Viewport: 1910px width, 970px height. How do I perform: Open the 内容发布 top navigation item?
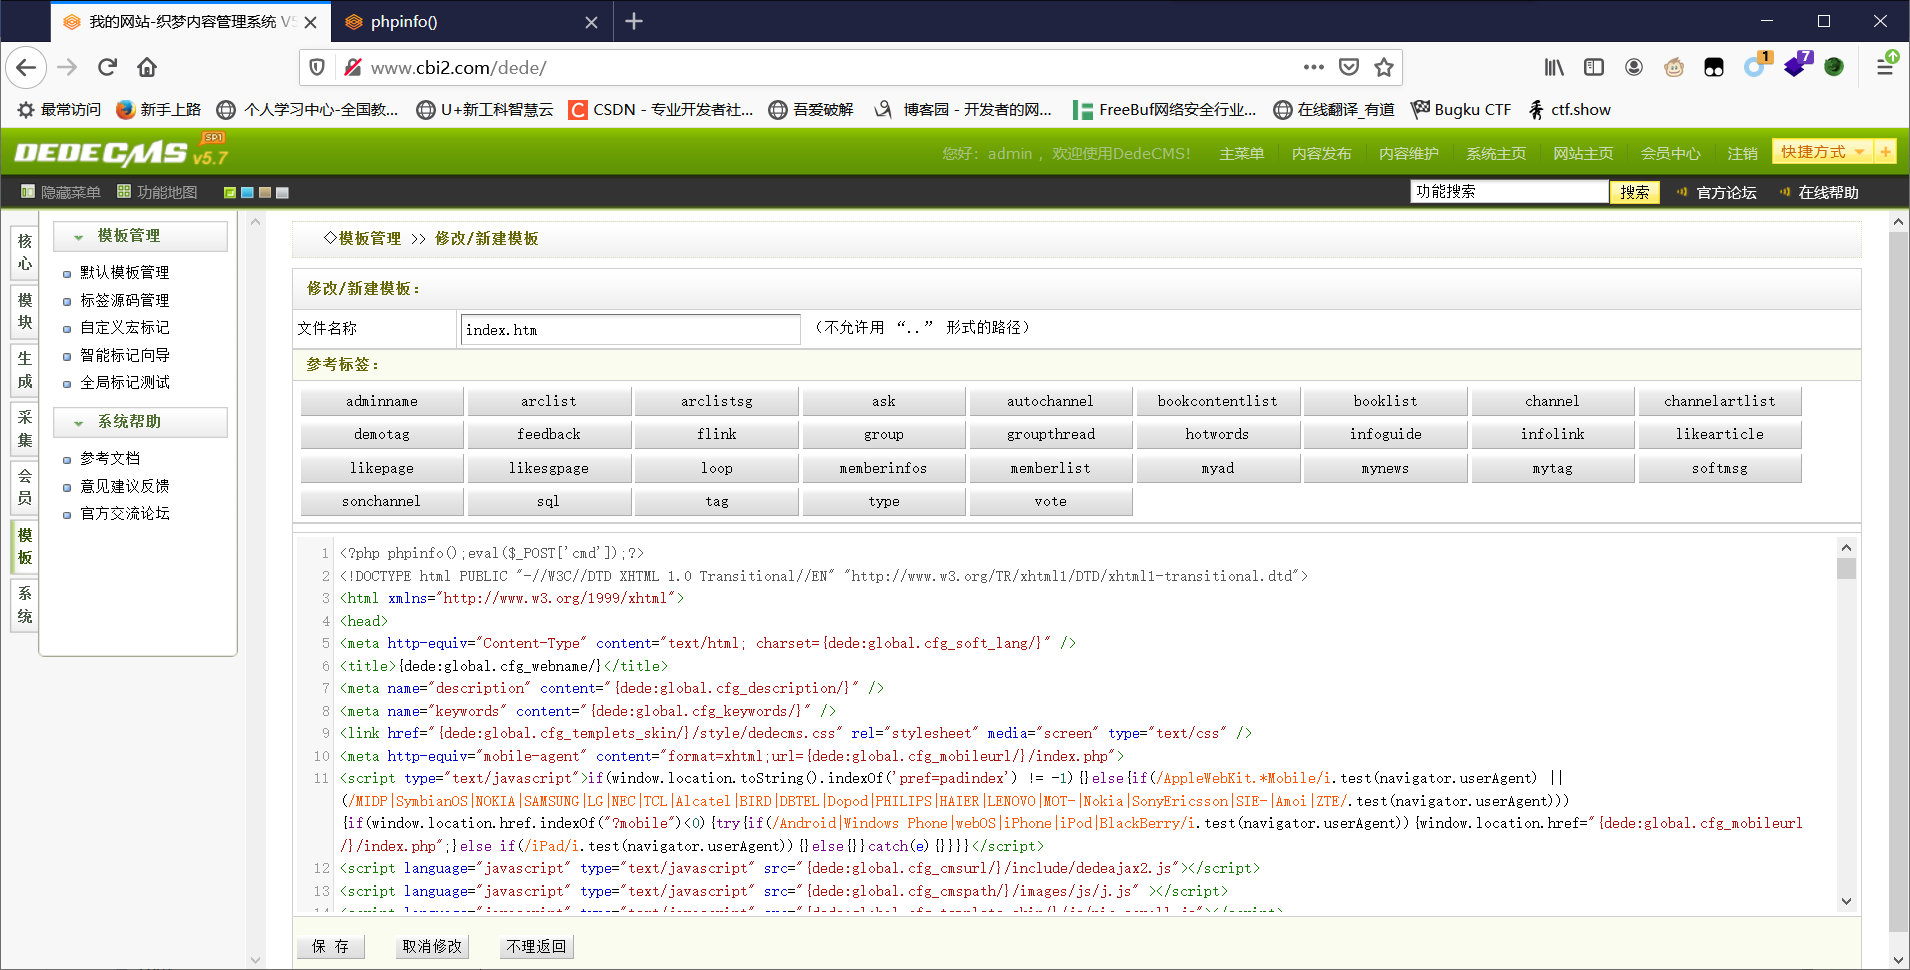(x=1321, y=153)
